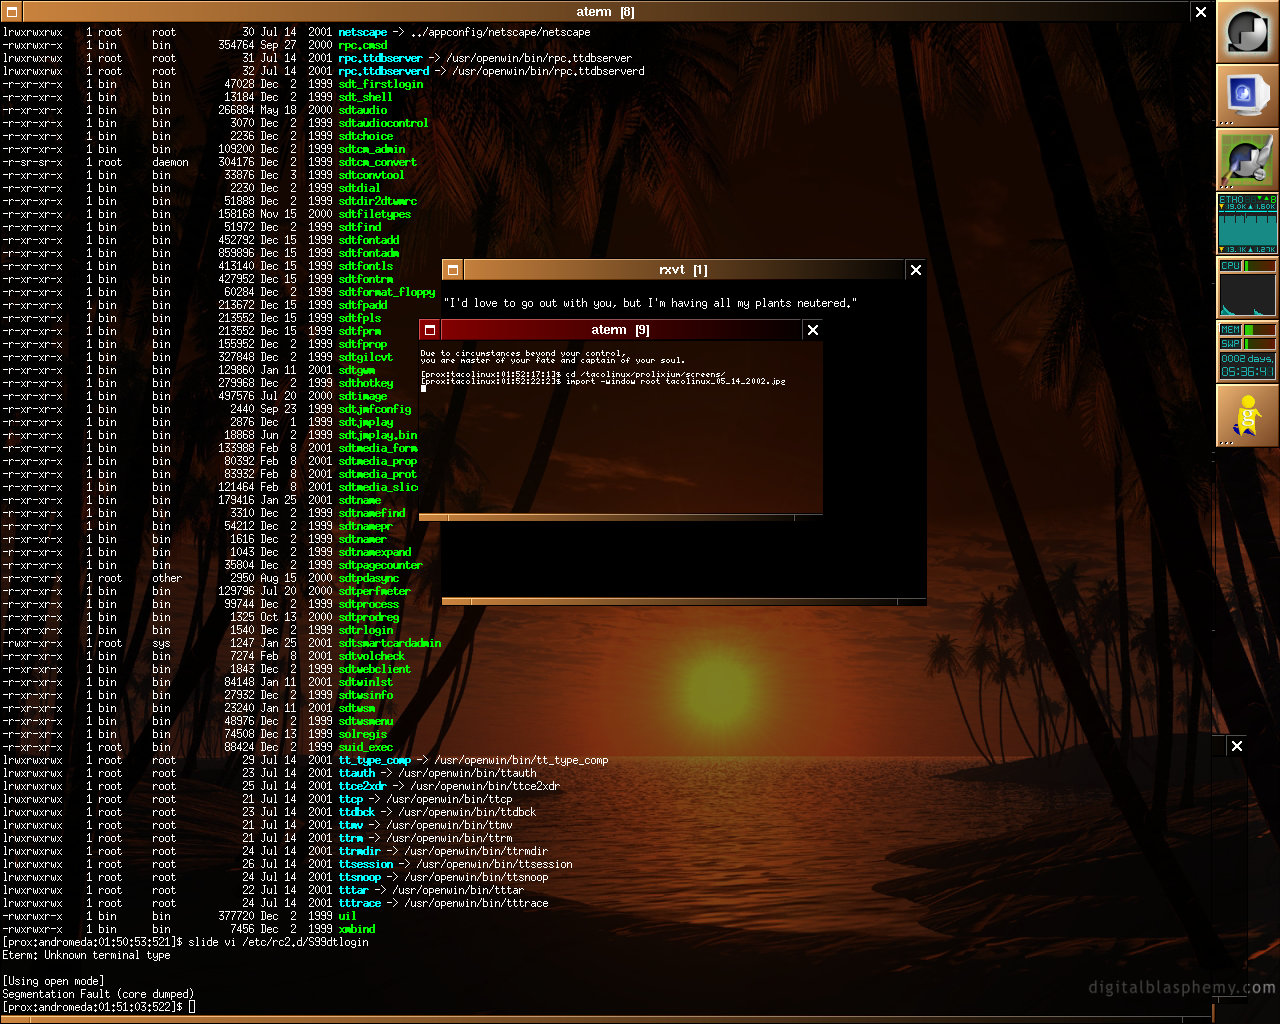Click the sdtprodreg file name
The image size is (1280, 1024).
369,617
